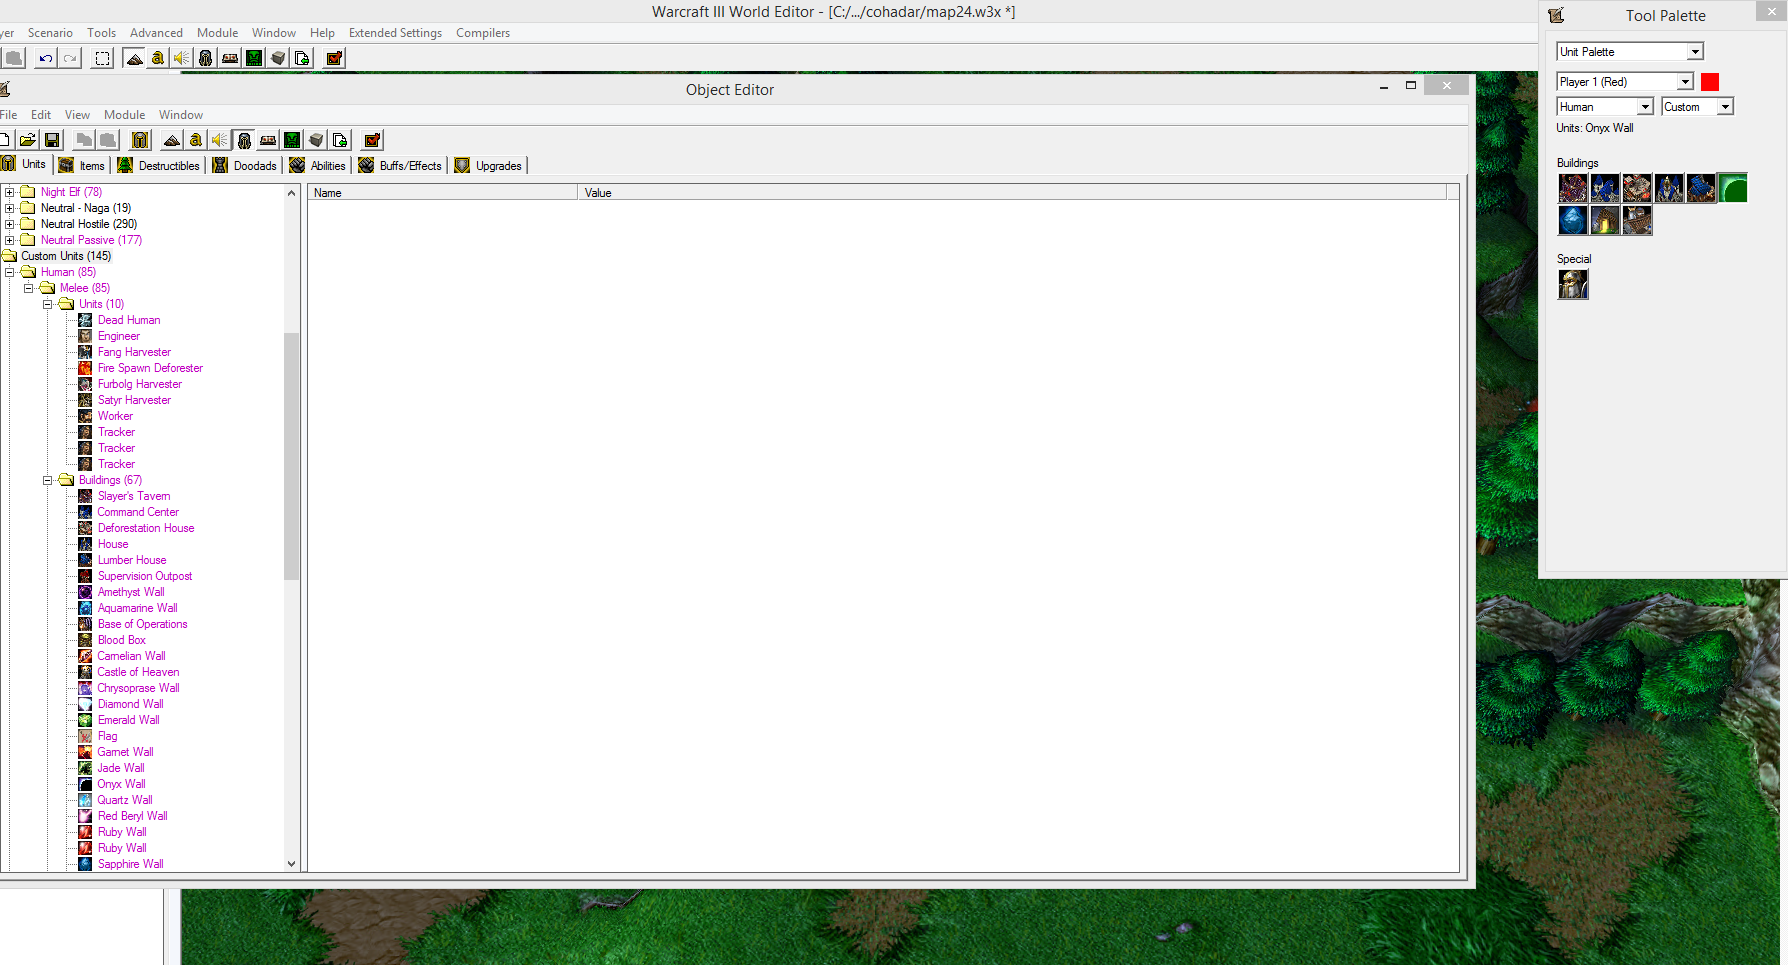
Task: Expand the Neutral Passive (177) folder
Action: click(x=10, y=240)
